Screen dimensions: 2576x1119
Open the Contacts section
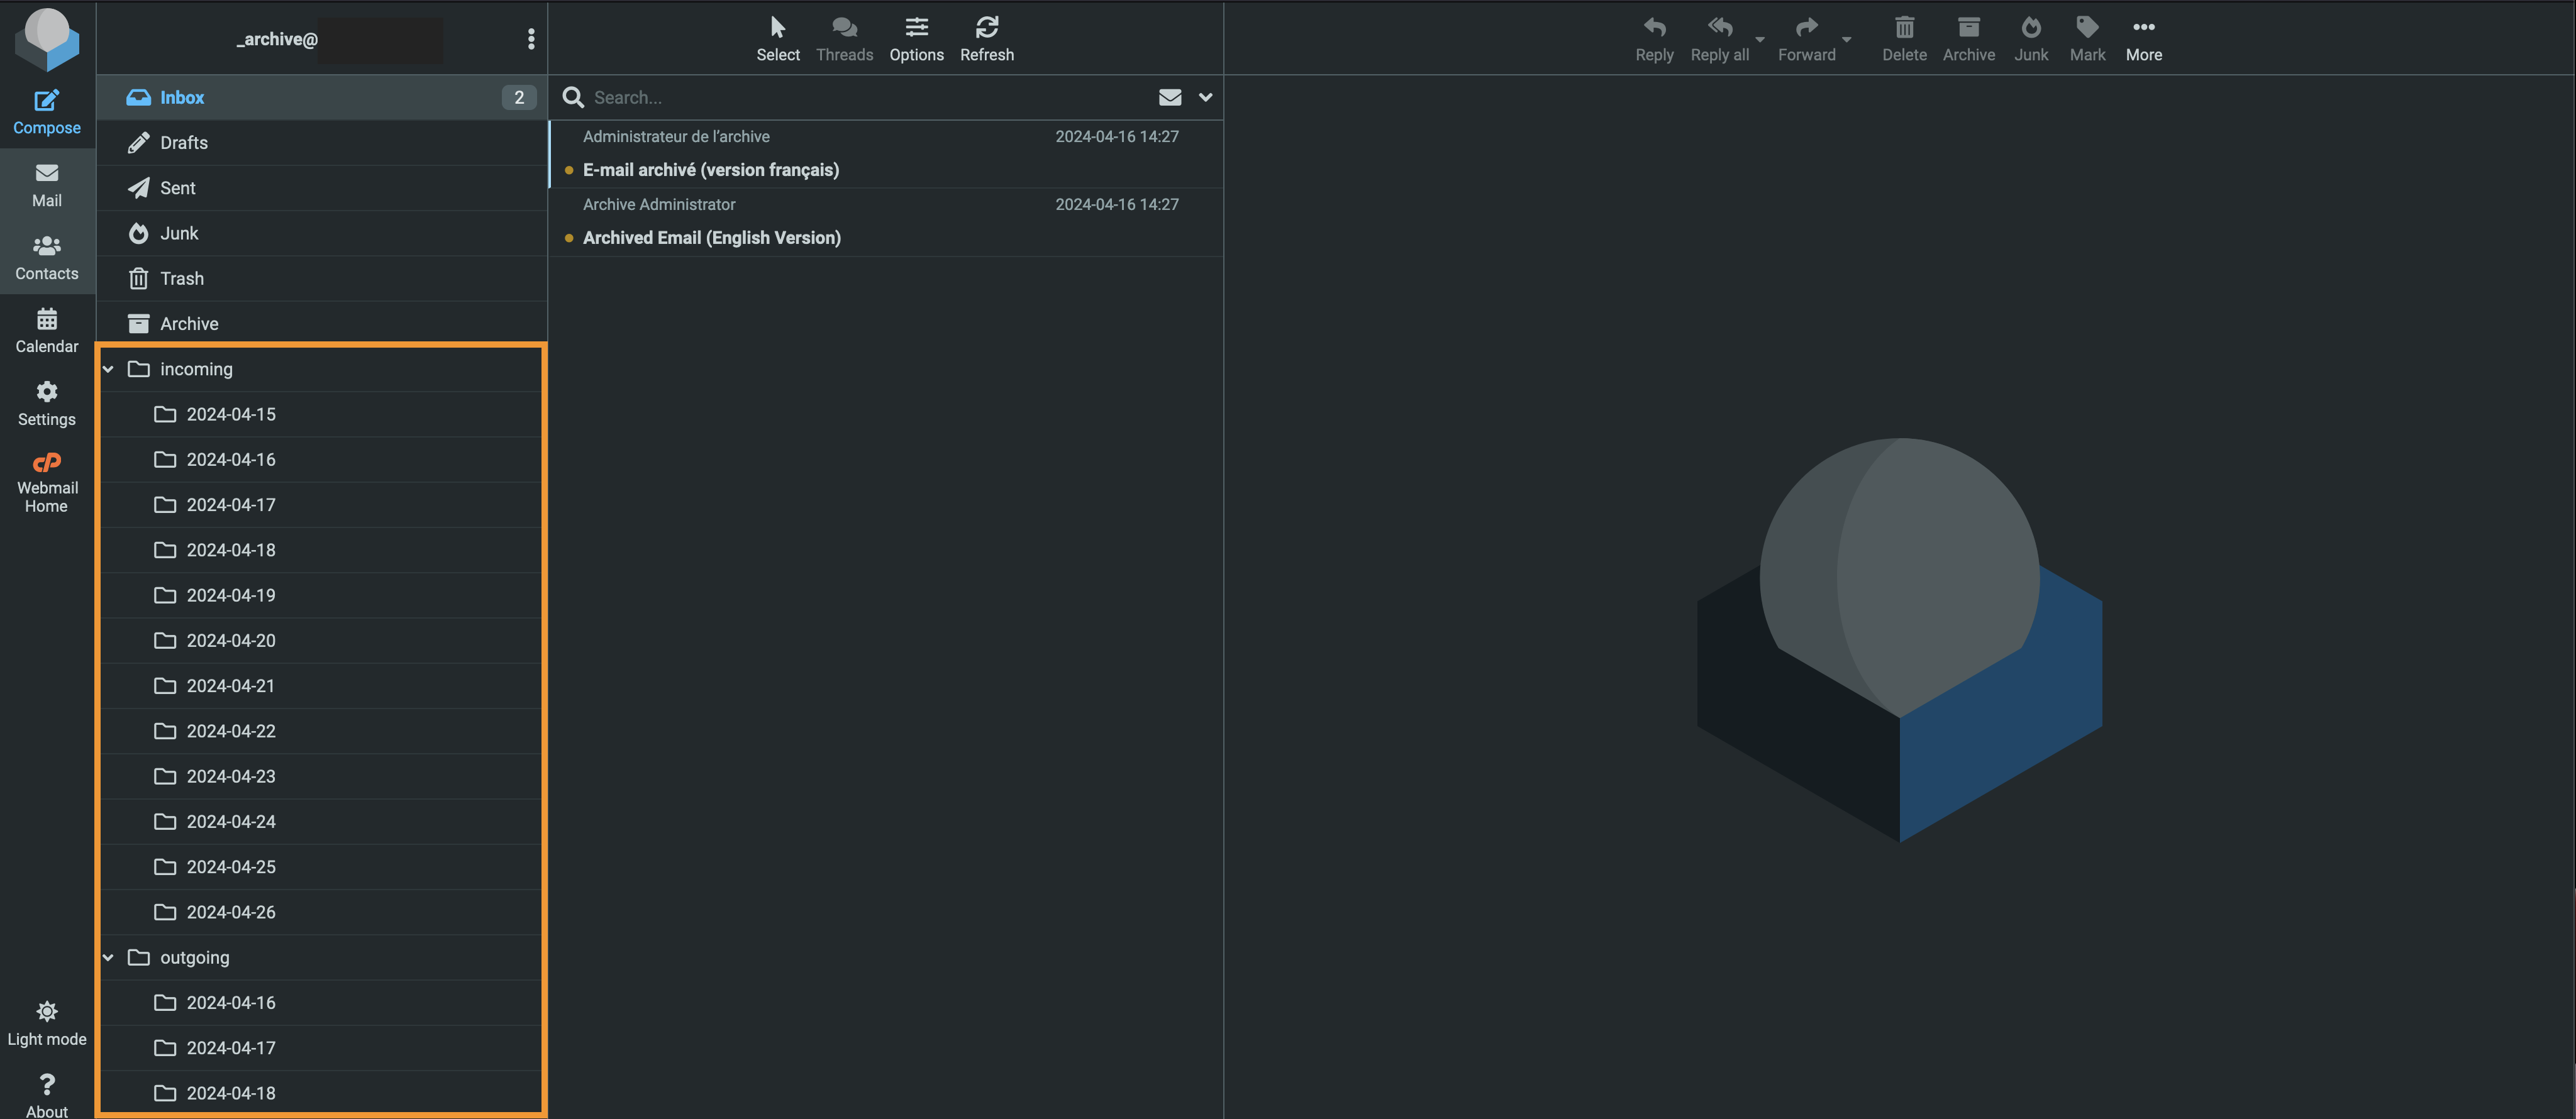47,258
